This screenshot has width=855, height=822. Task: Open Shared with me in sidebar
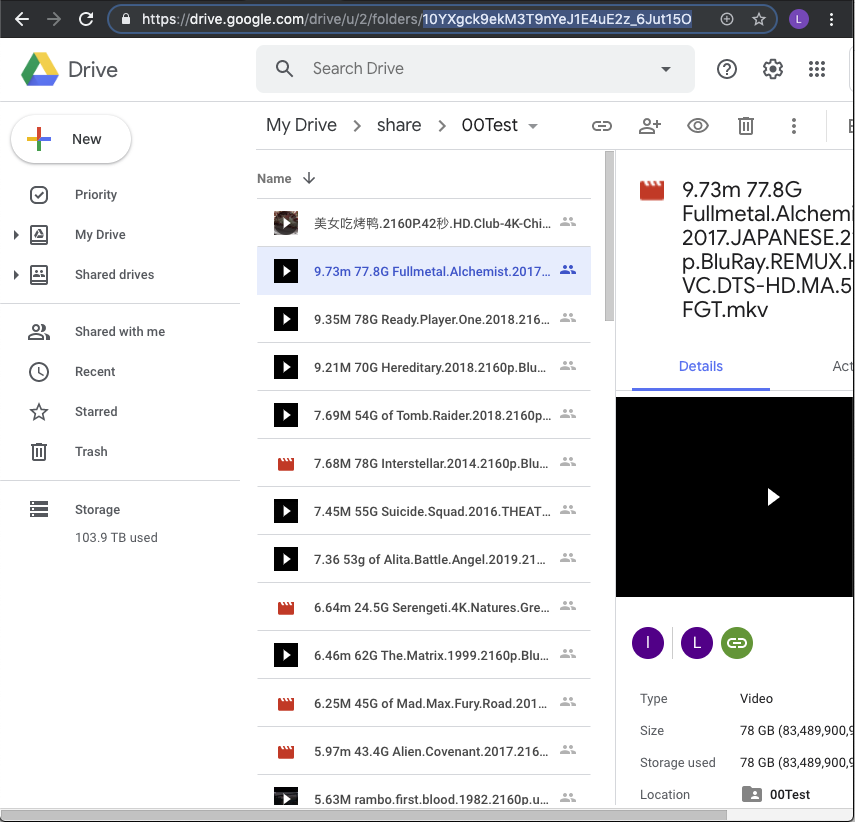pos(119,332)
